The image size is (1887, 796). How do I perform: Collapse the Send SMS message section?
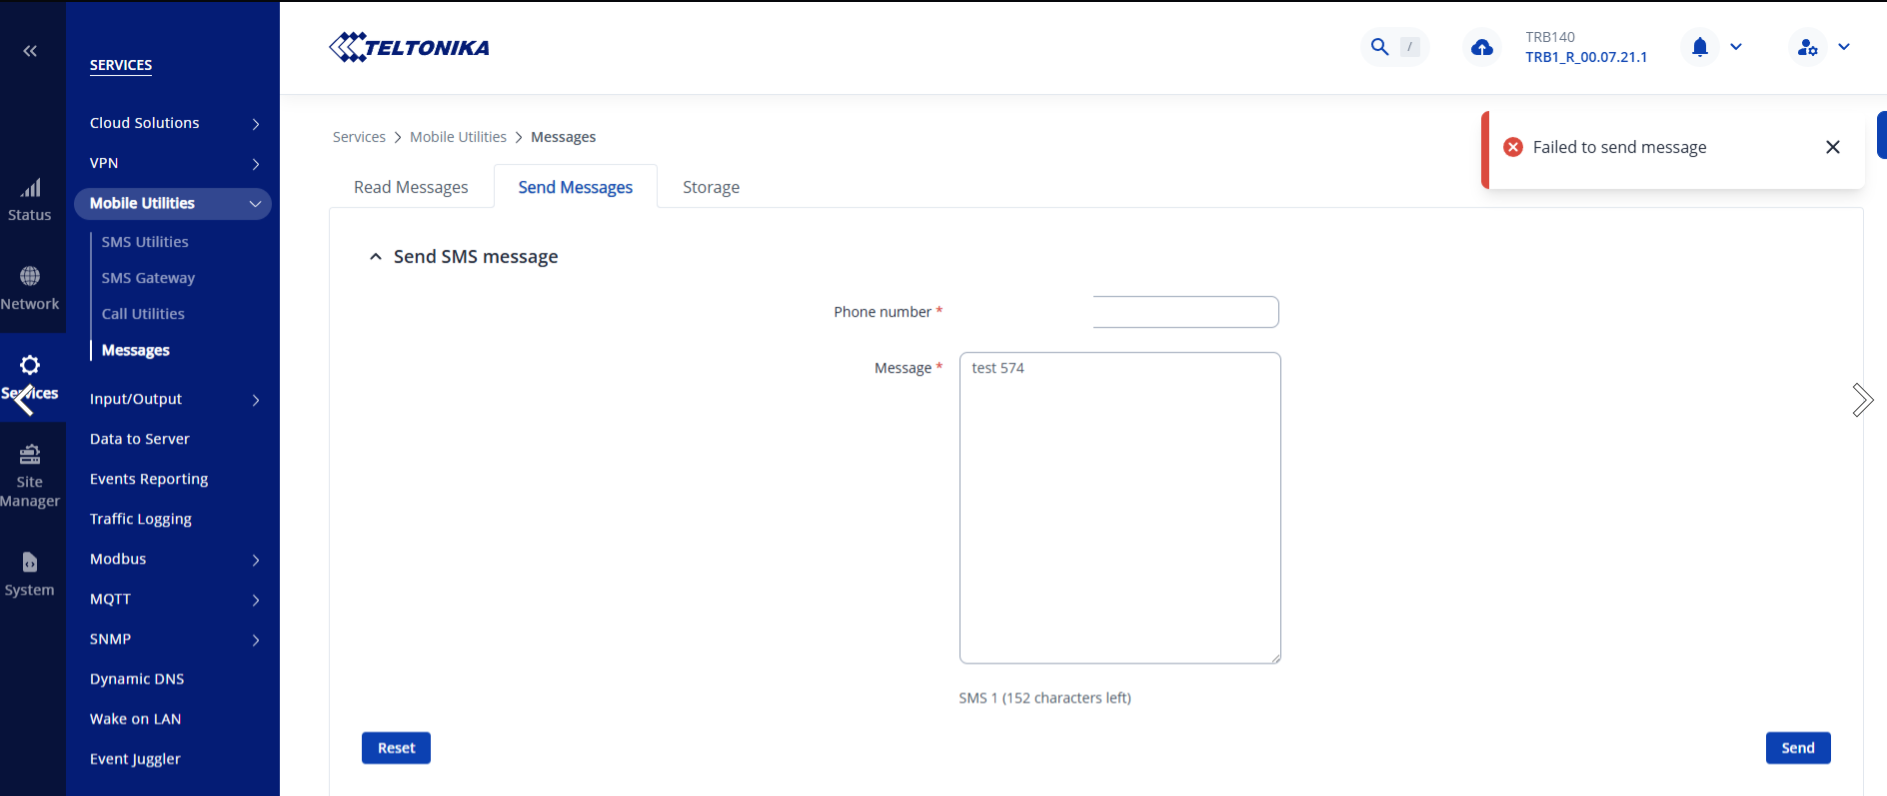click(x=376, y=257)
